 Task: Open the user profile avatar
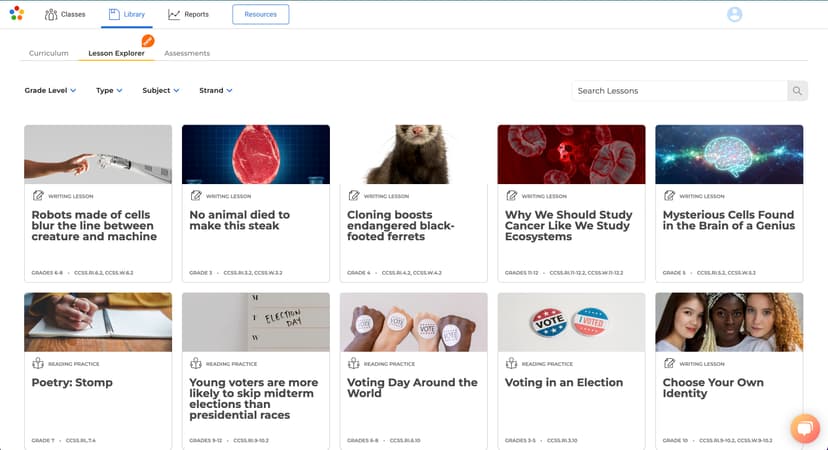point(734,14)
